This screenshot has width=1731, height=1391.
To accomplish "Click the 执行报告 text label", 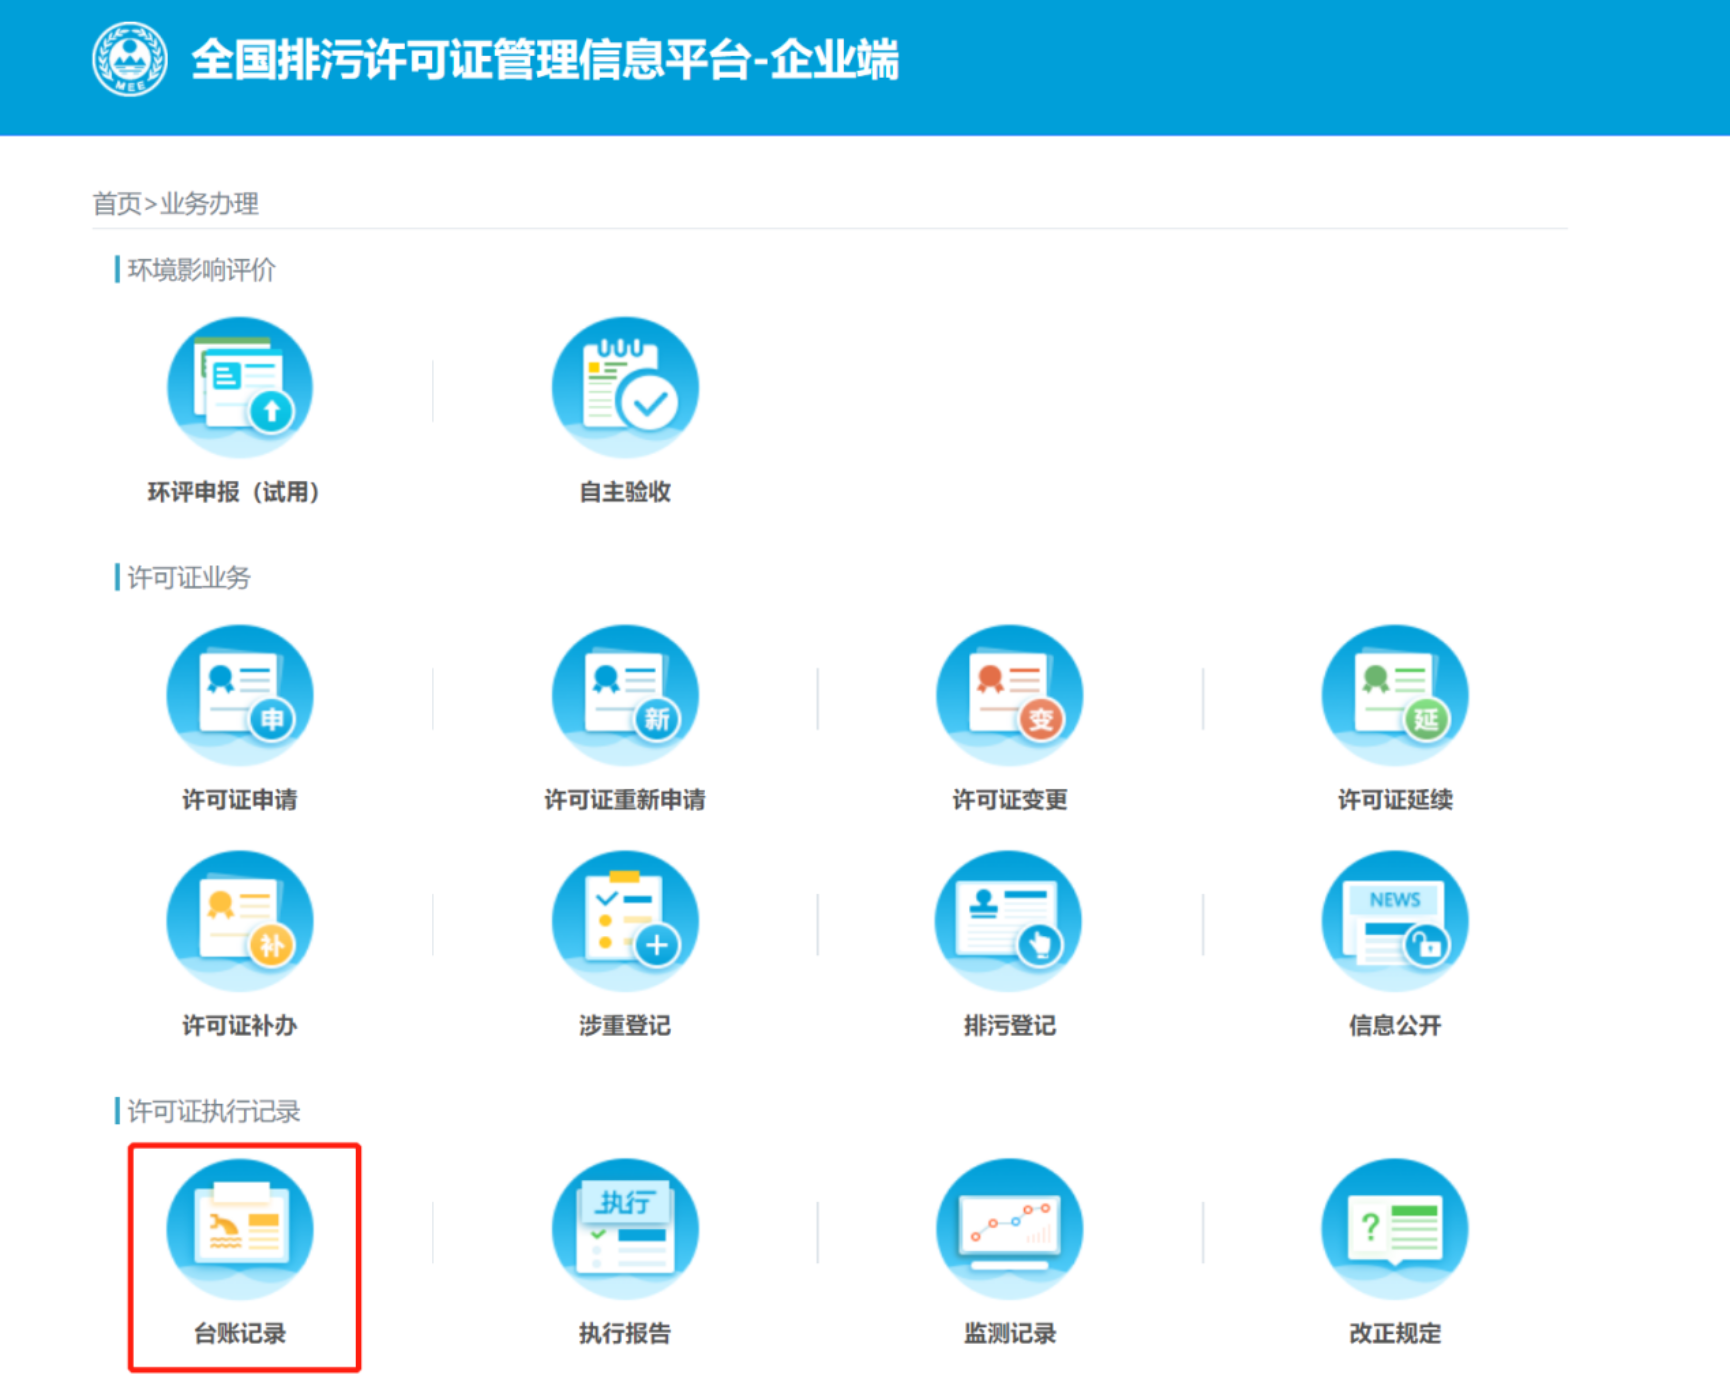I will pyautogui.click(x=625, y=1333).
